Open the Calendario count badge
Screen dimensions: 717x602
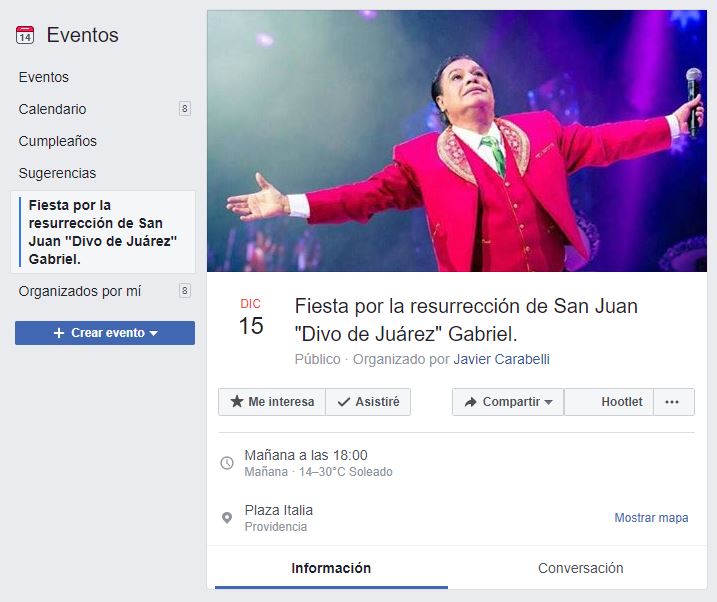click(185, 109)
